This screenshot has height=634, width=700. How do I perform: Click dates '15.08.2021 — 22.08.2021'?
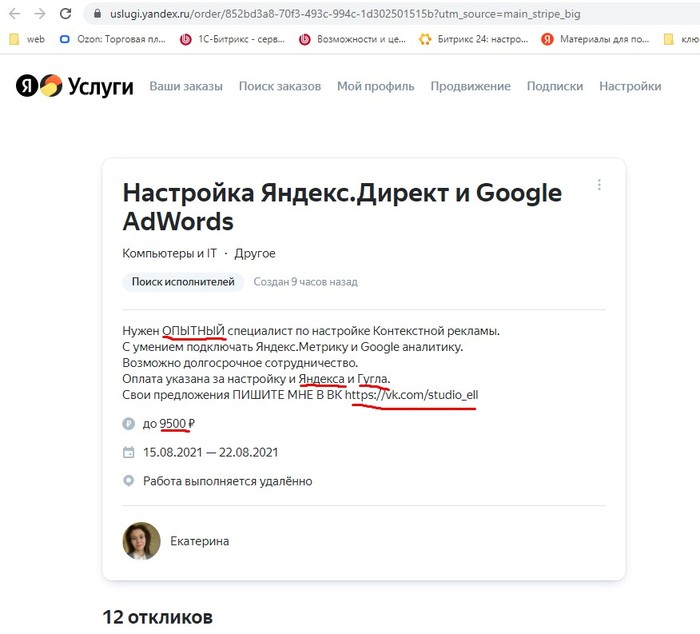[210, 452]
